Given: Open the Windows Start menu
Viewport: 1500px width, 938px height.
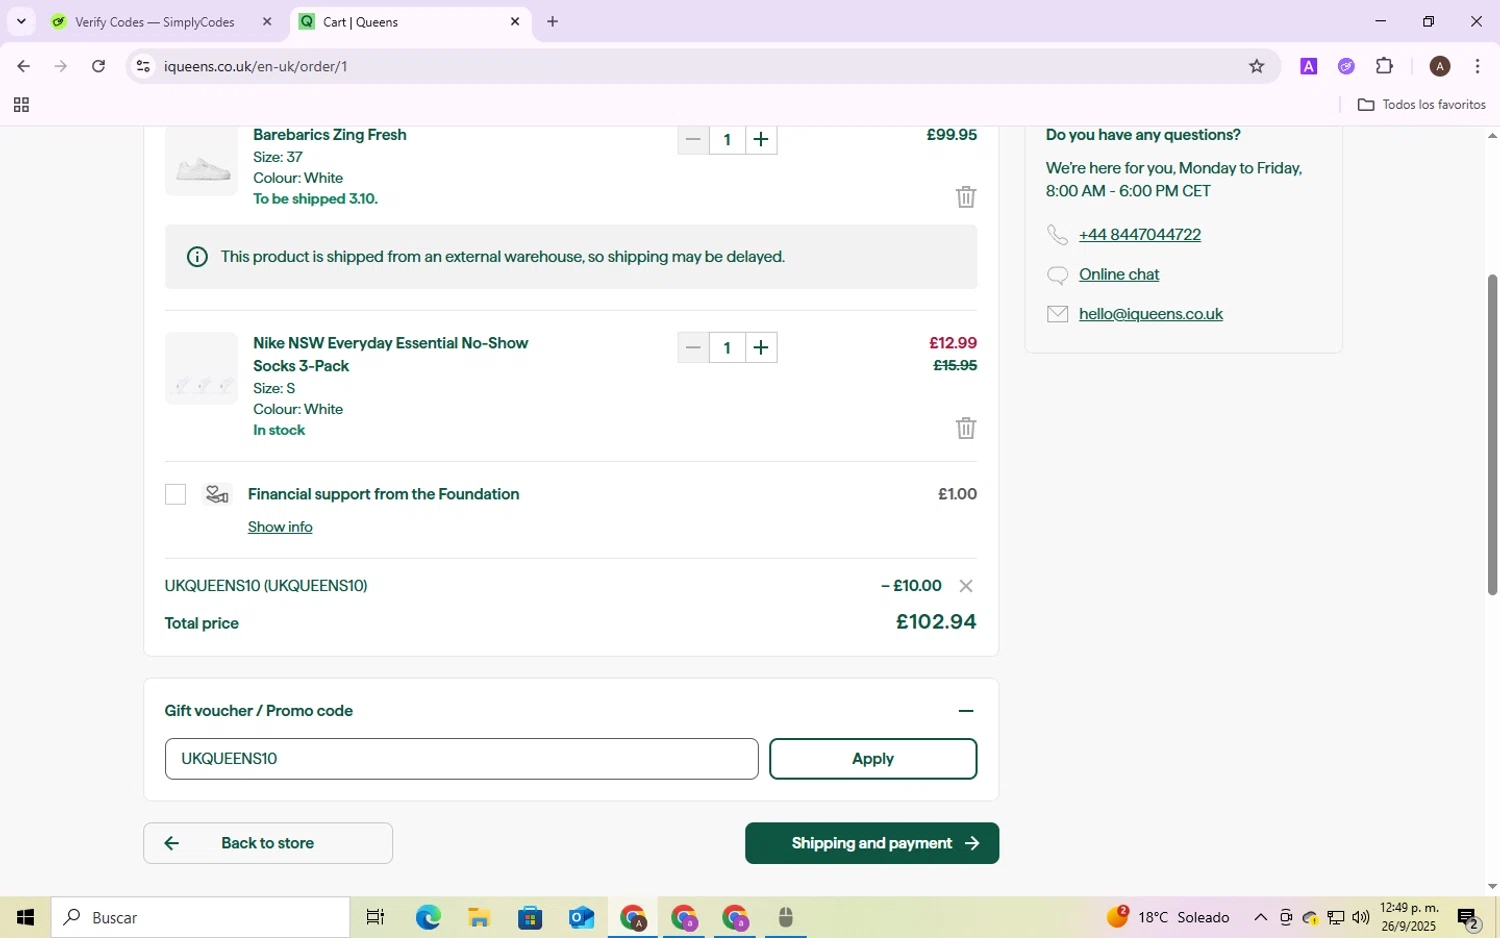Looking at the screenshot, I should tap(25, 917).
